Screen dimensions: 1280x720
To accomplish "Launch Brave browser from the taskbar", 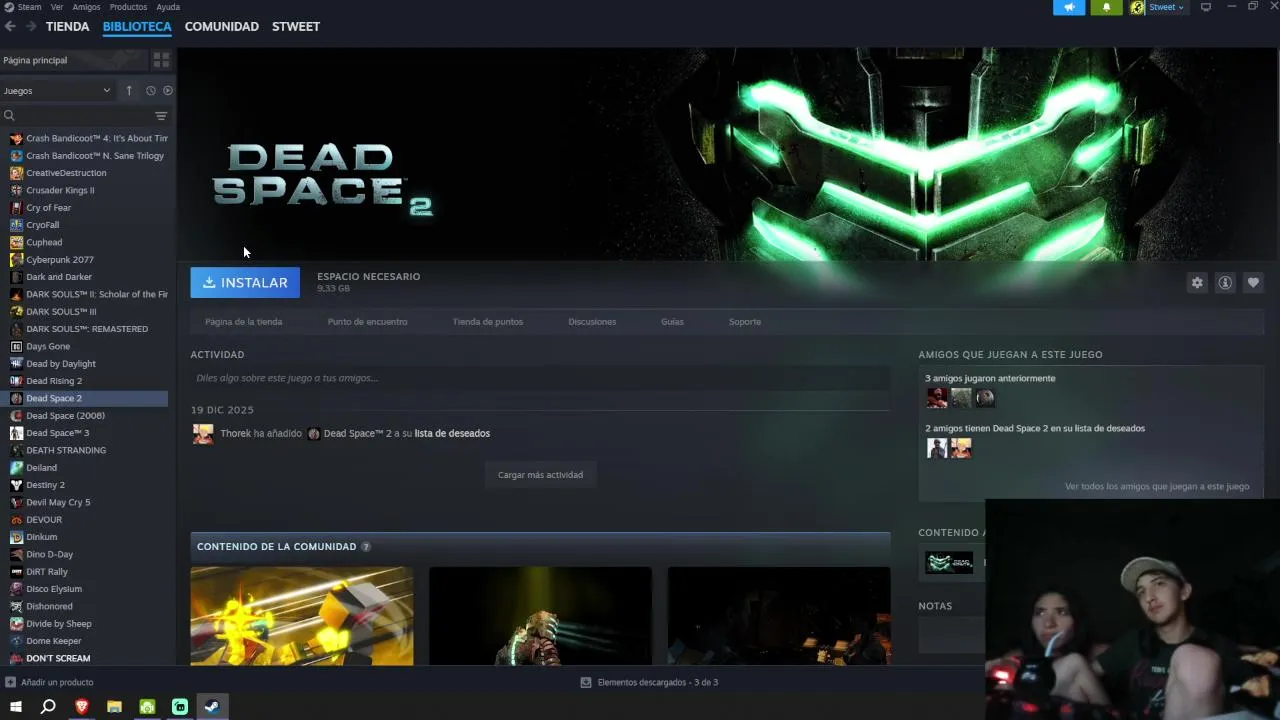I will click(x=82, y=707).
